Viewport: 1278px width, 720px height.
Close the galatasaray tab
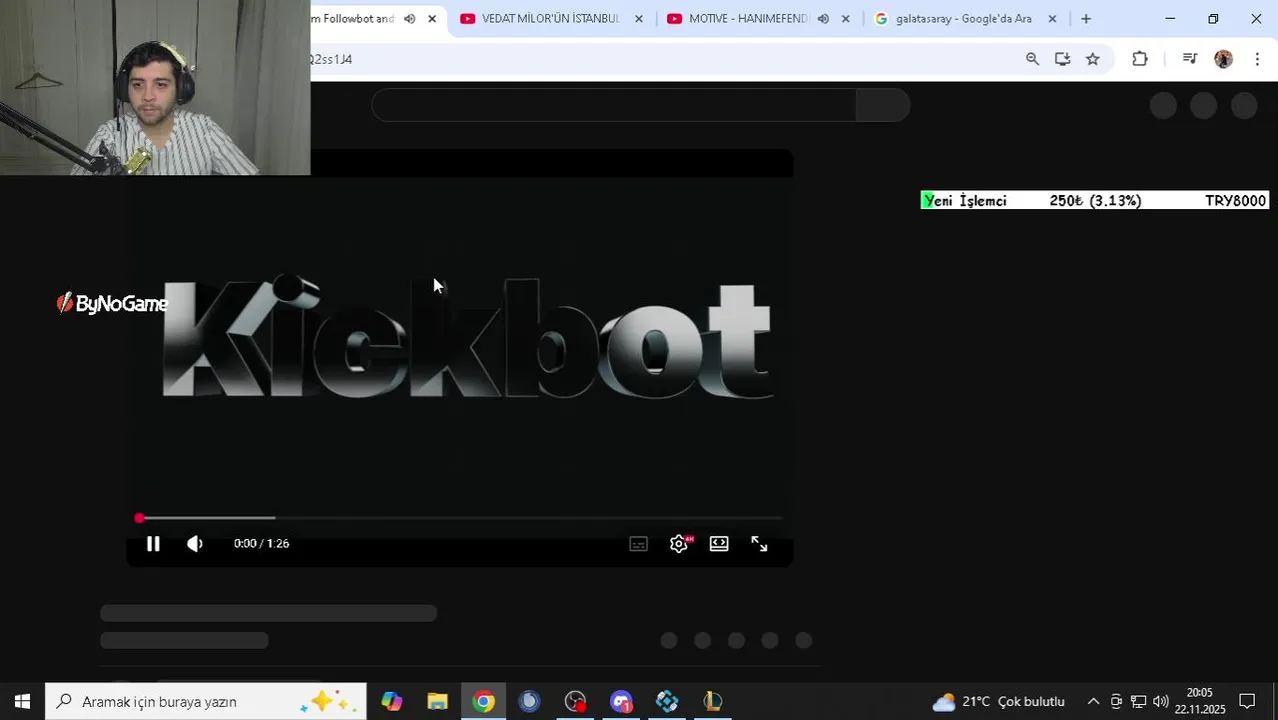tap(1052, 19)
